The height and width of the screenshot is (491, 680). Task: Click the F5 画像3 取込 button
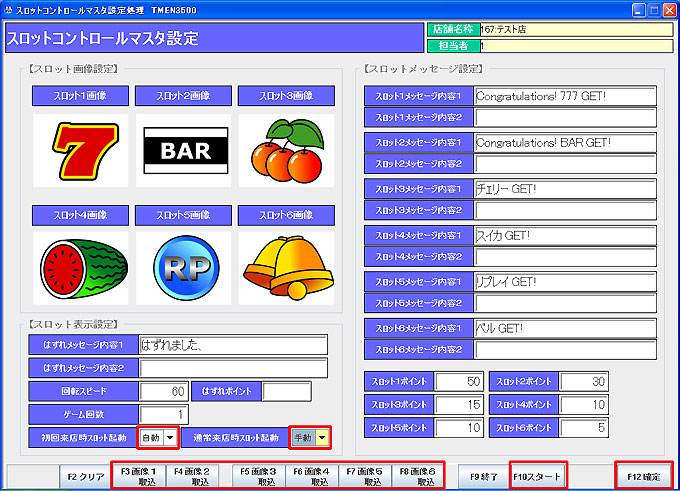tap(258, 477)
